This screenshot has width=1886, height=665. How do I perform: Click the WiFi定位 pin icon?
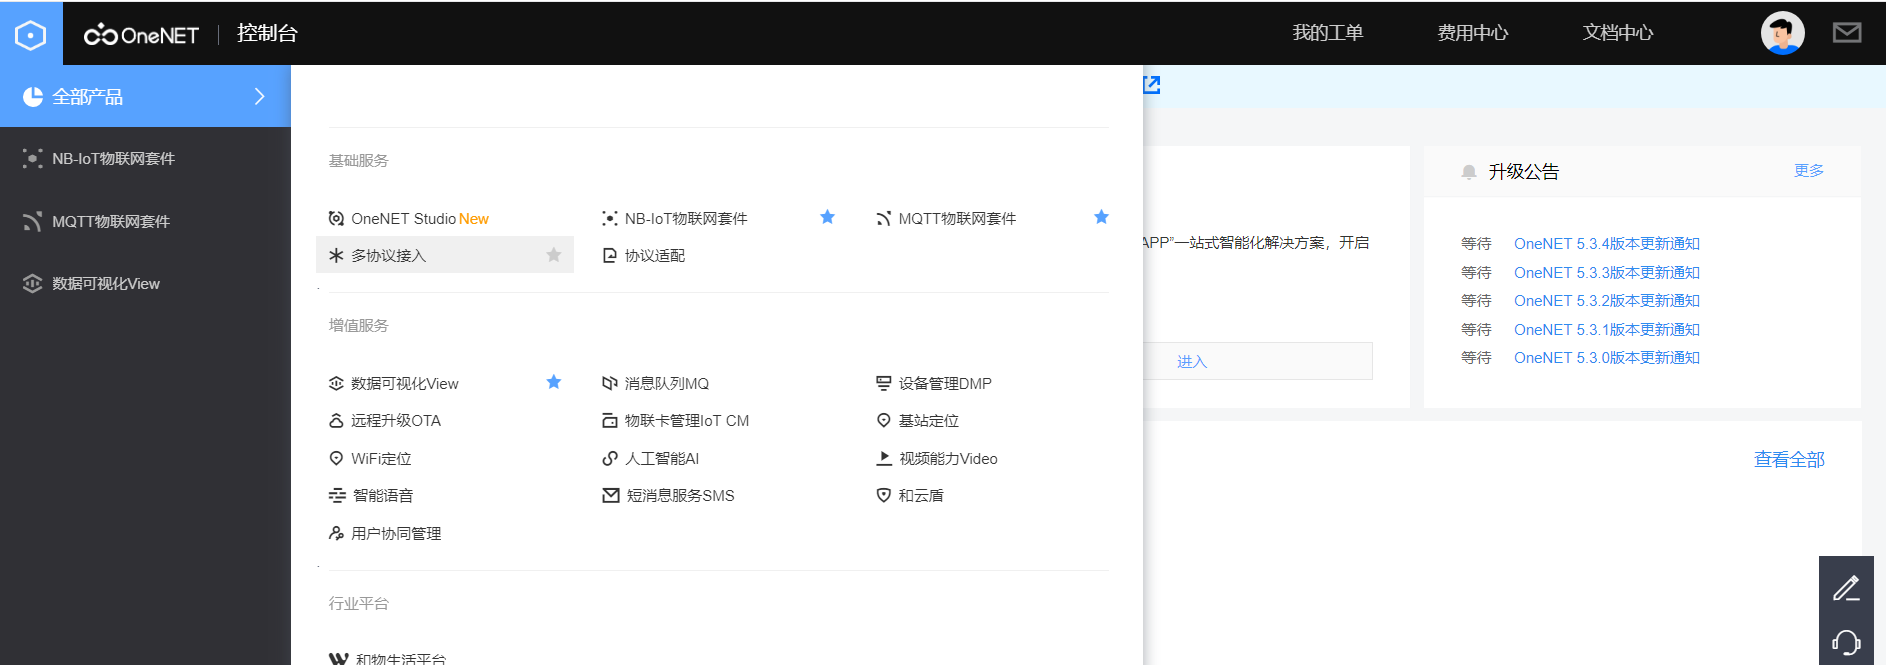point(336,458)
